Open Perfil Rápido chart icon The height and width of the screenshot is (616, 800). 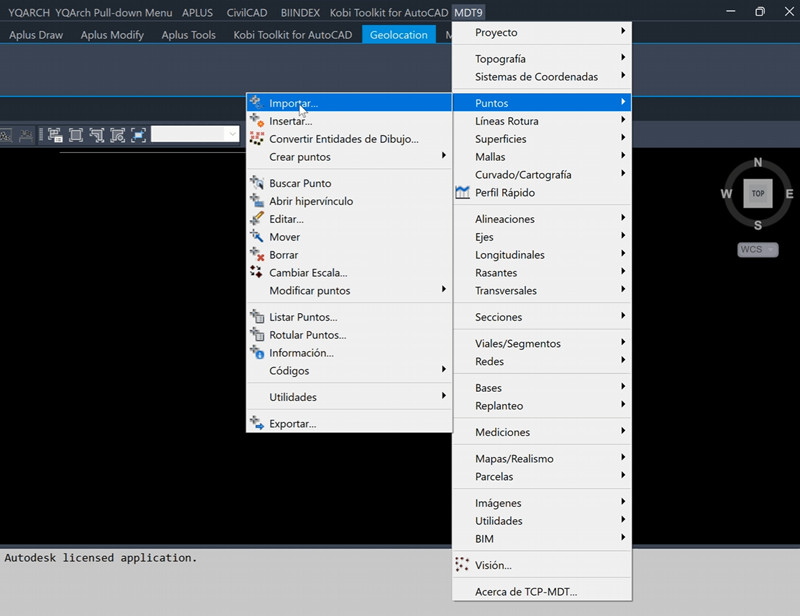[x=462, y=193]
